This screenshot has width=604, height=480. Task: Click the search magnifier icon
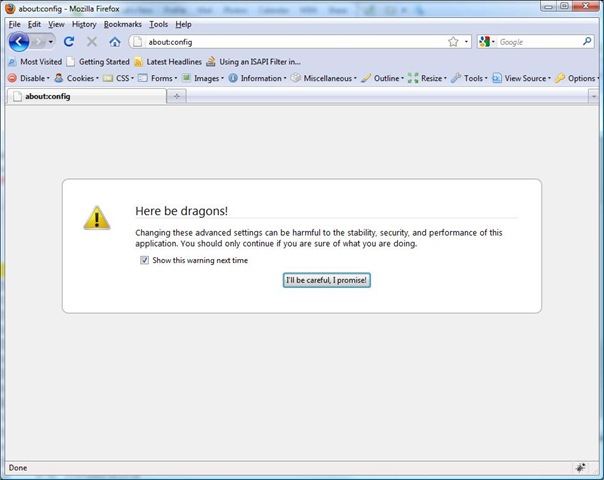(587, 42)
